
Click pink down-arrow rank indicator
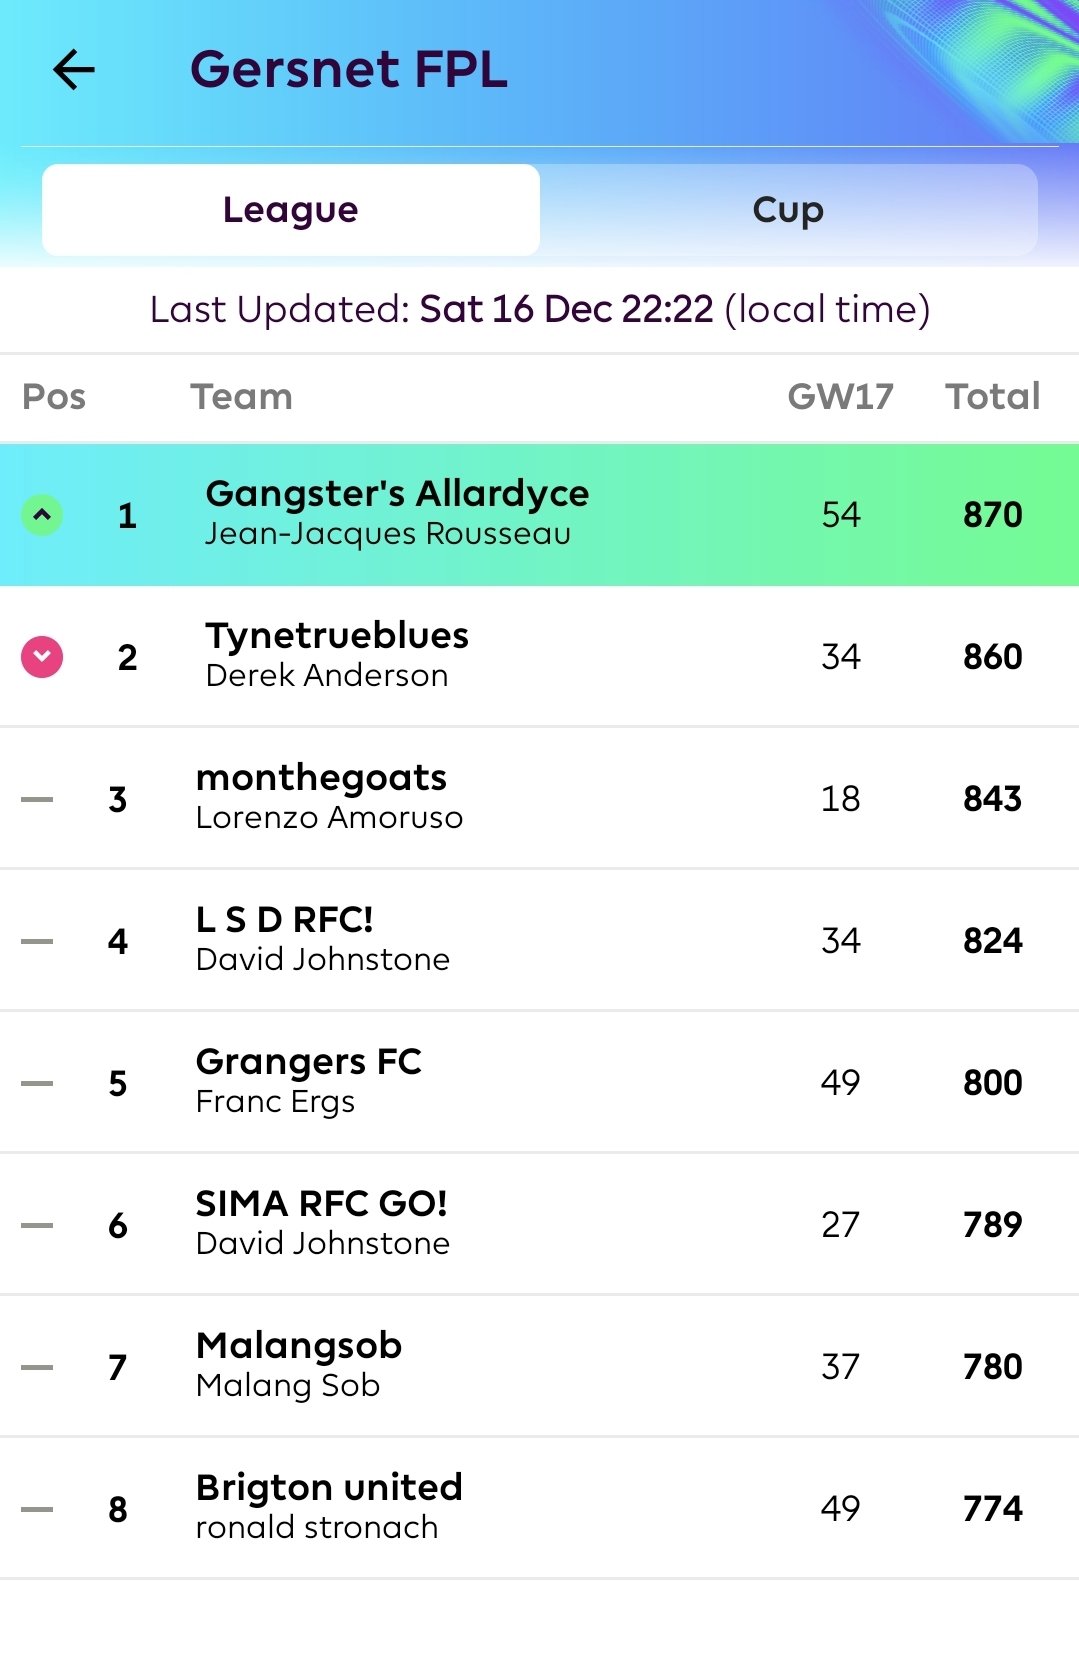coord(42,657)
